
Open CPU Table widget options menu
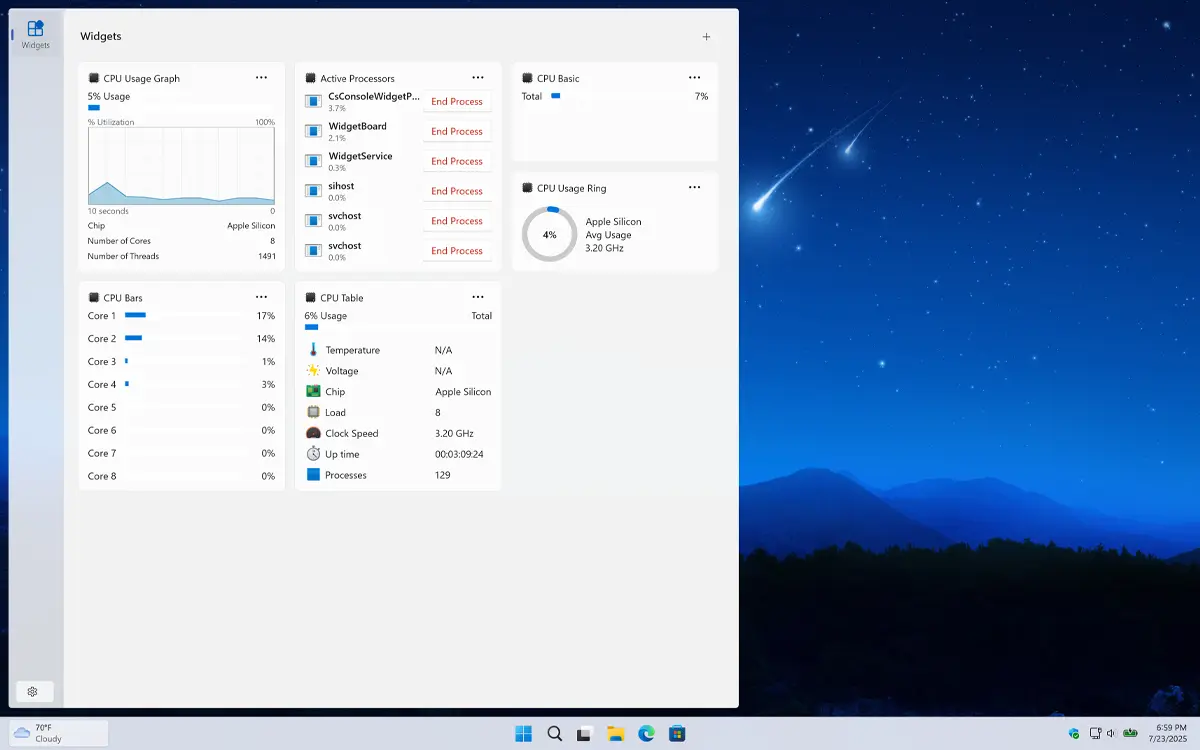(x=478, y=297)
